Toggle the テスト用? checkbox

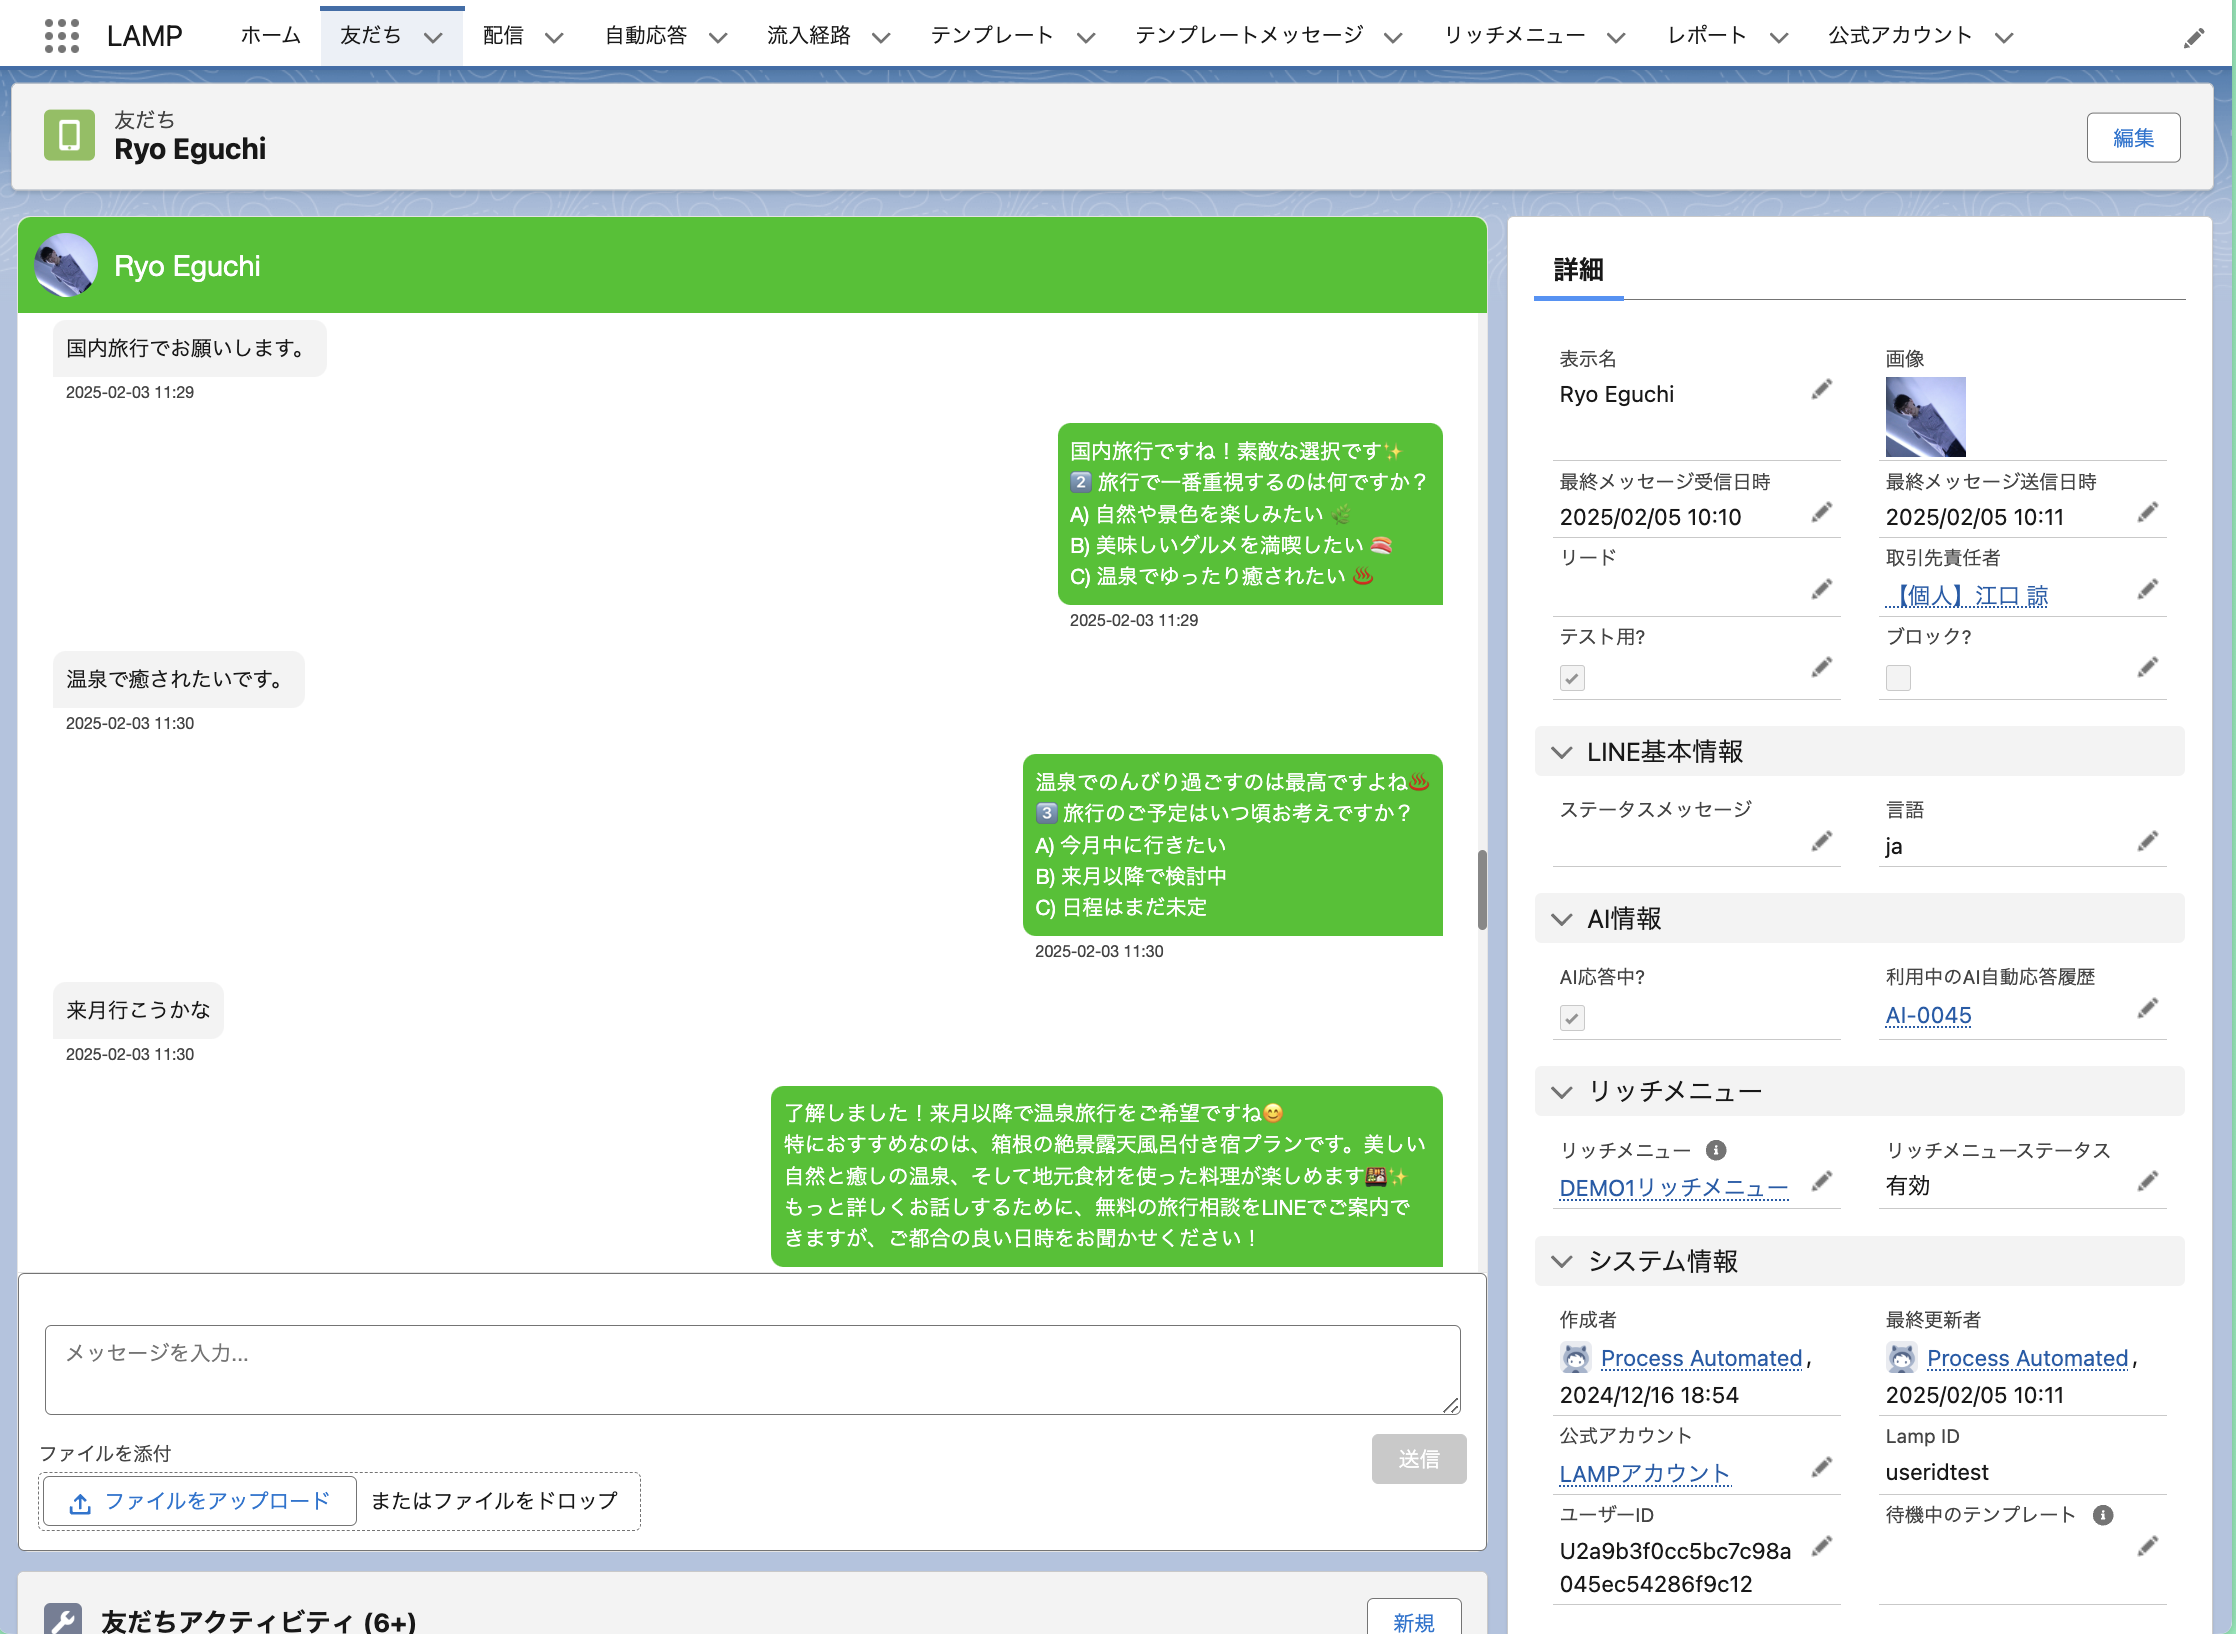1572,678
